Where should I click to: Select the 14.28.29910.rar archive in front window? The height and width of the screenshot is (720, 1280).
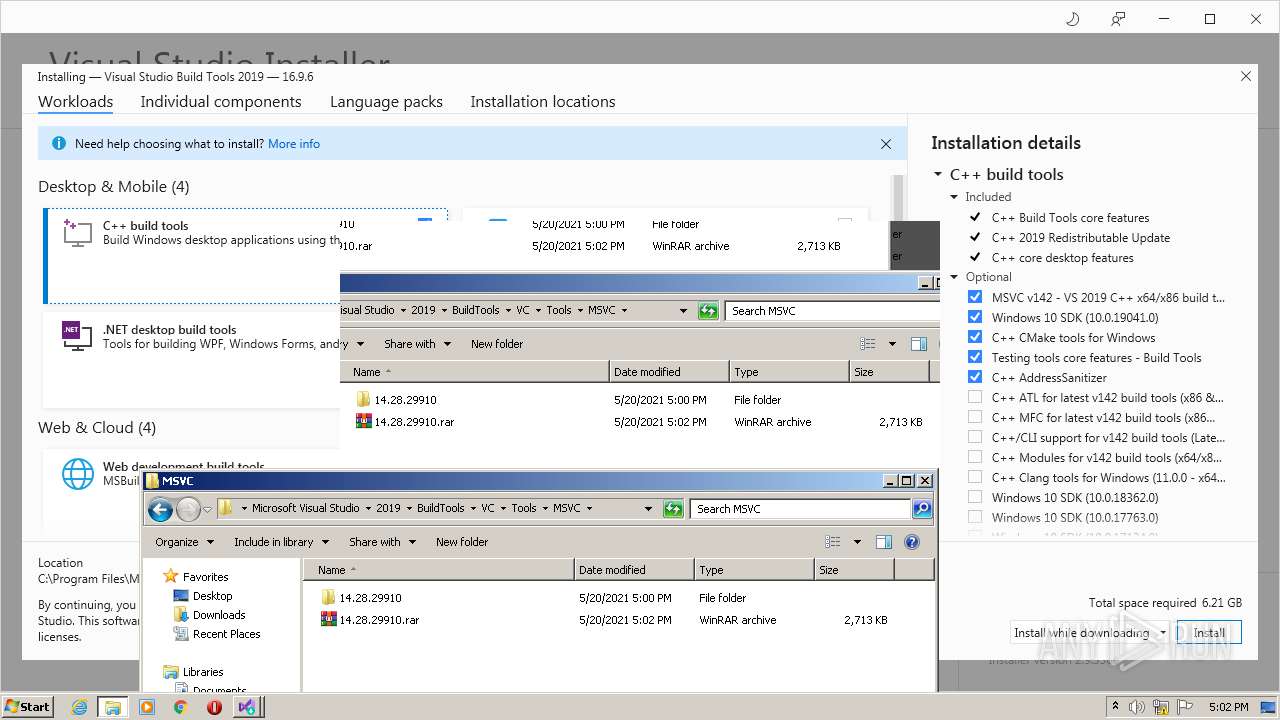(x=370, y=620)
